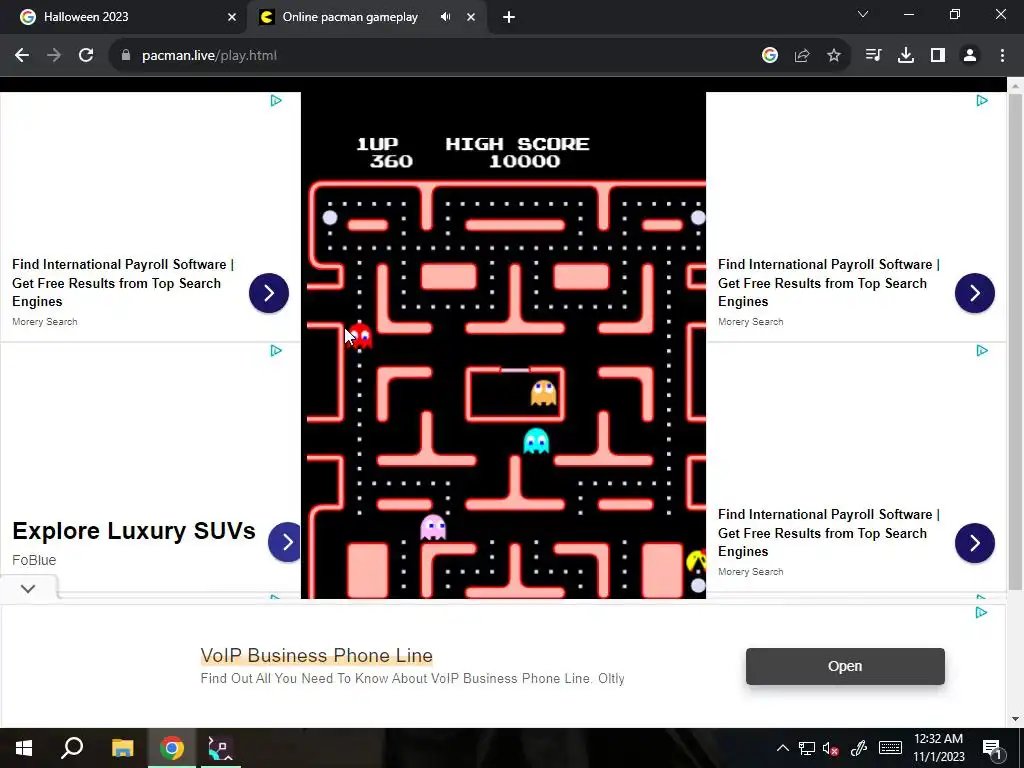Click AdChoices icon on Luxury SUVs ad
The width and height of the screenshot is (1024, 768).
tap(276, 351)
